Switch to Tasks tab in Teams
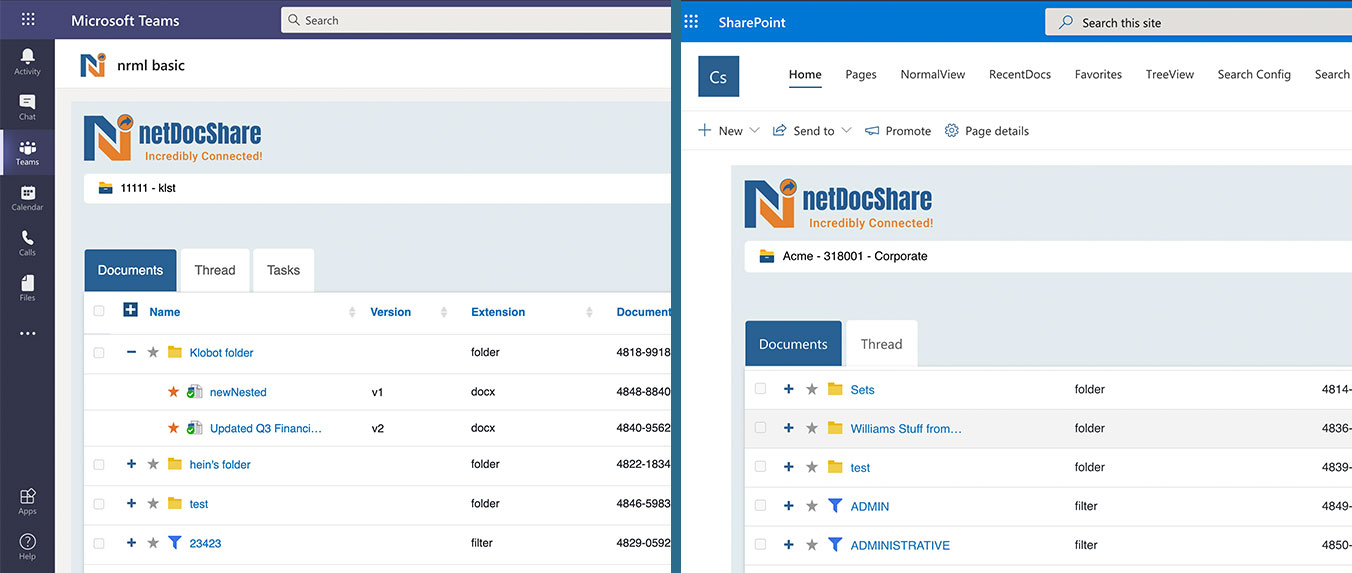Screen dimensions: 1352x573 [283, 270]
